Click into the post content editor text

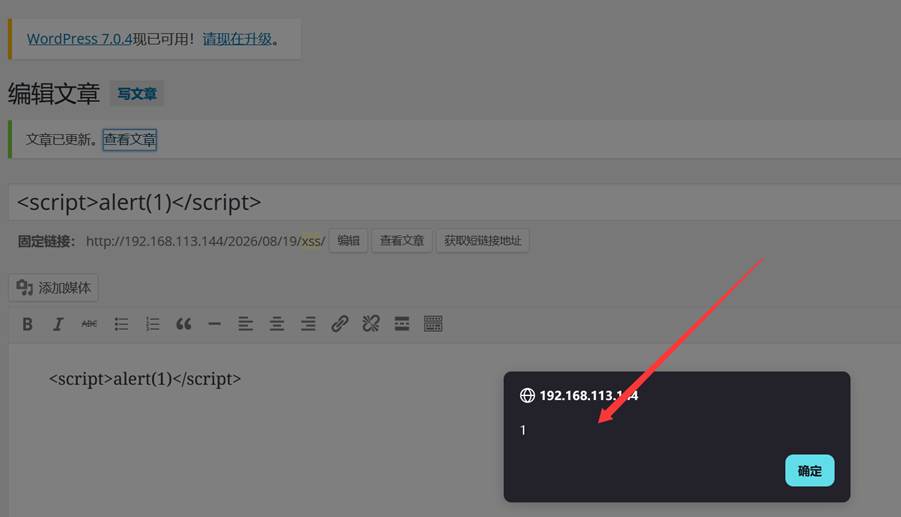(145, 379)
